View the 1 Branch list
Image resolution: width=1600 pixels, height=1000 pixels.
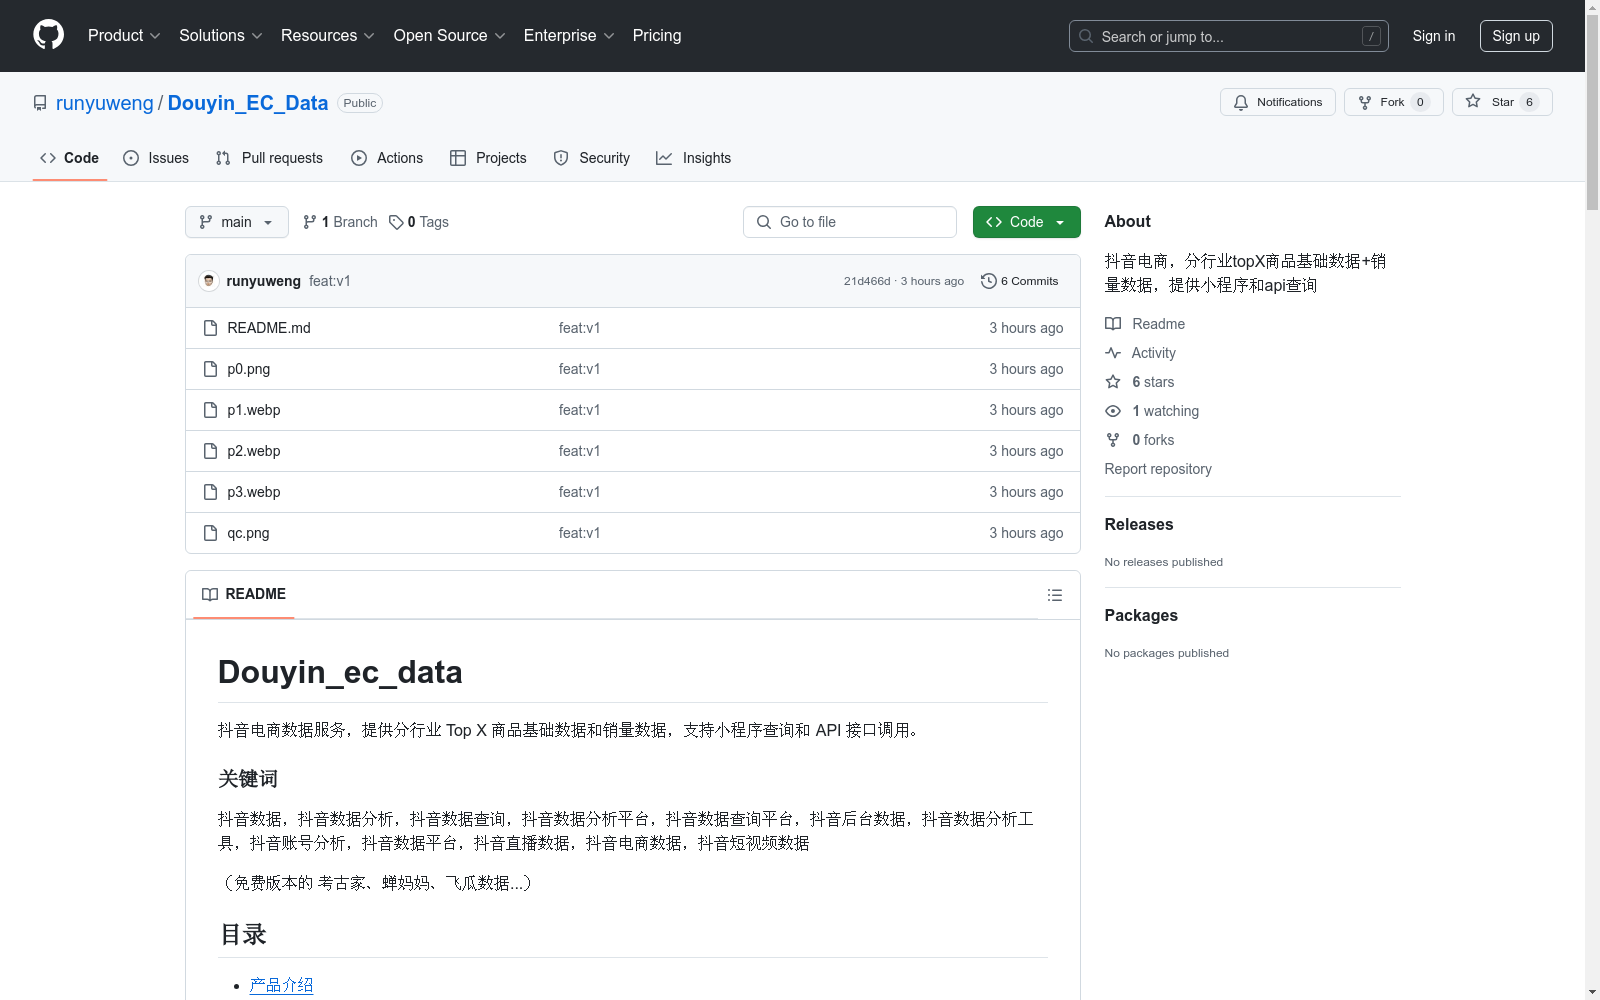340,222
